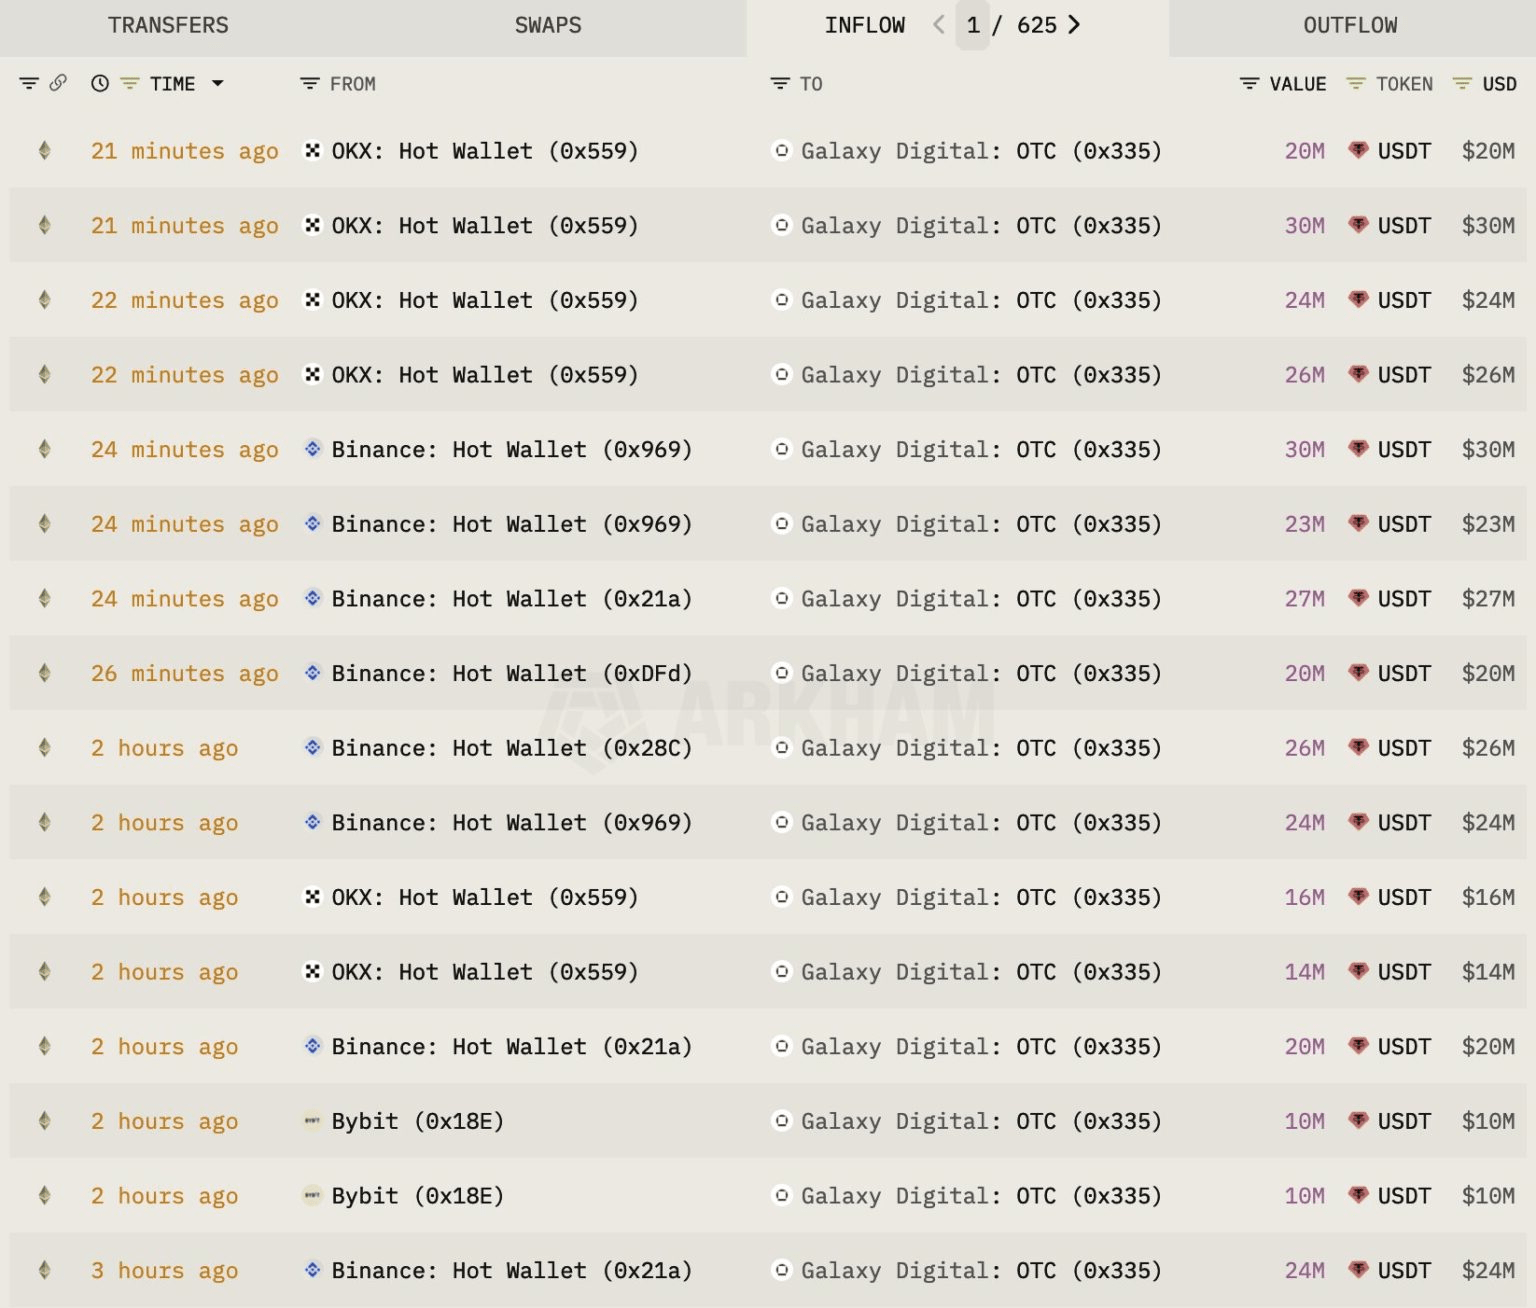Select the INFLOW tab

[x=865, y=26]
